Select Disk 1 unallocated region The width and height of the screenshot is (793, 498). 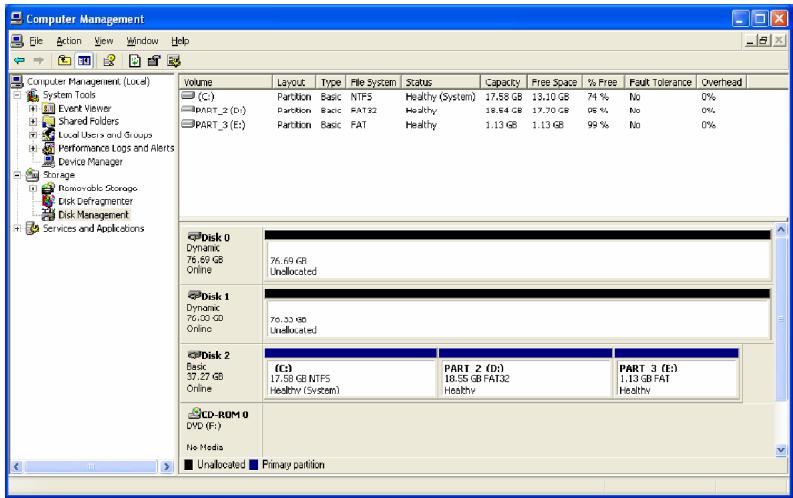[x=517, y=314]
